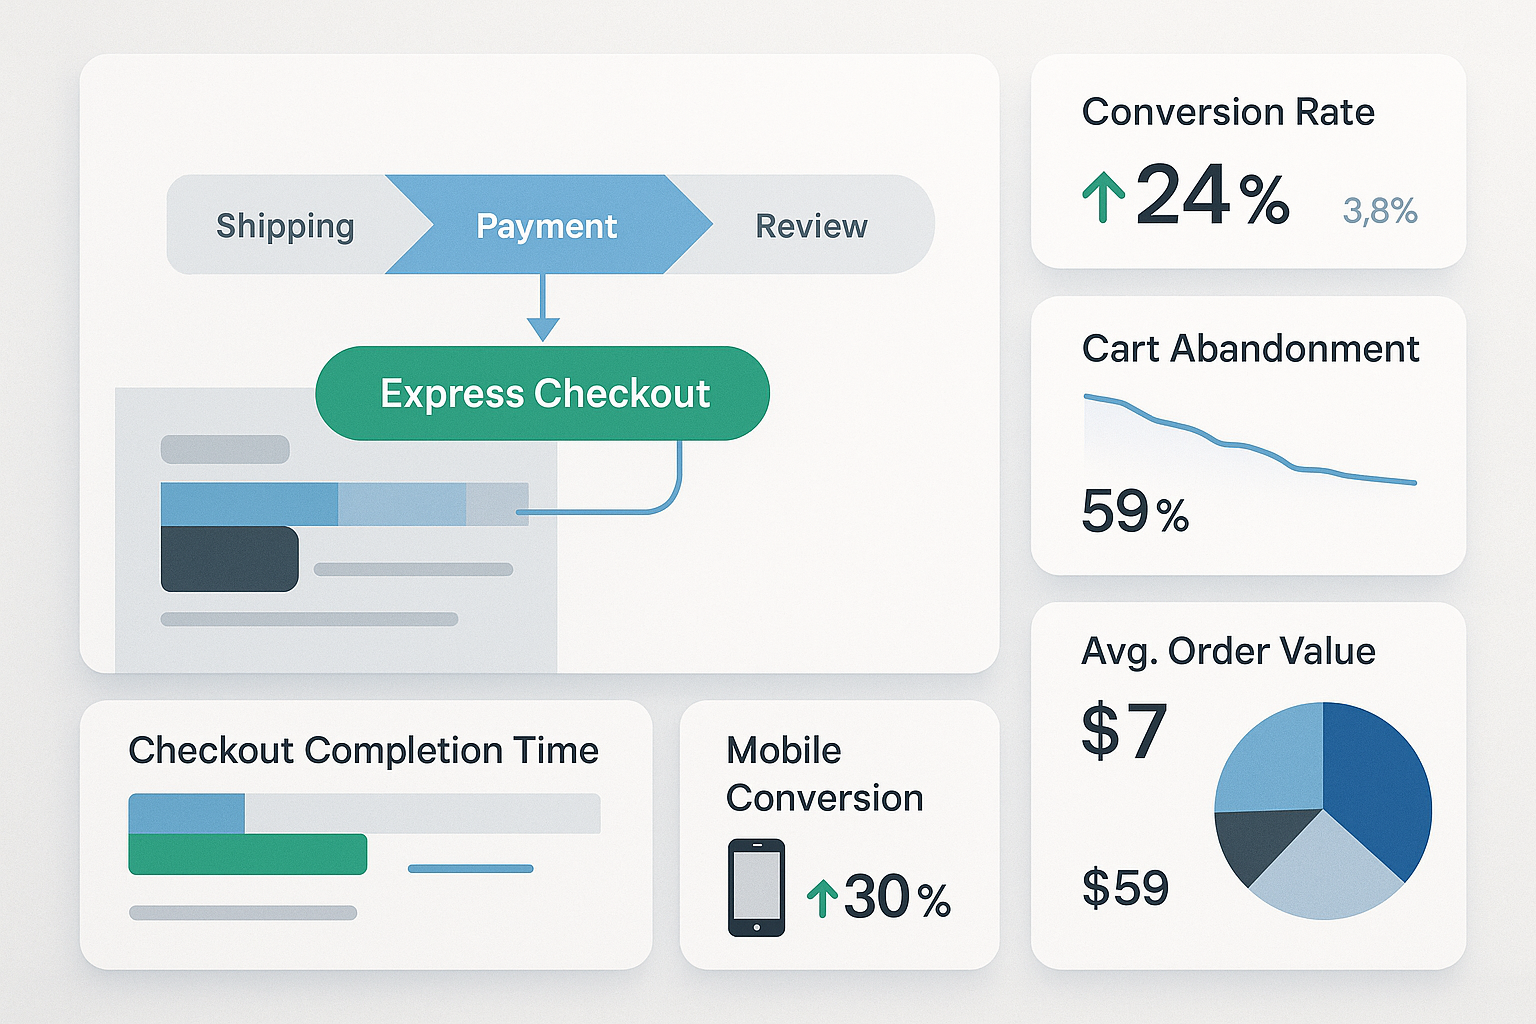Click the blue progress bar under Checkout Completion Time
The height and width of the screenshot is (1024, 1536).
(186, 812)
